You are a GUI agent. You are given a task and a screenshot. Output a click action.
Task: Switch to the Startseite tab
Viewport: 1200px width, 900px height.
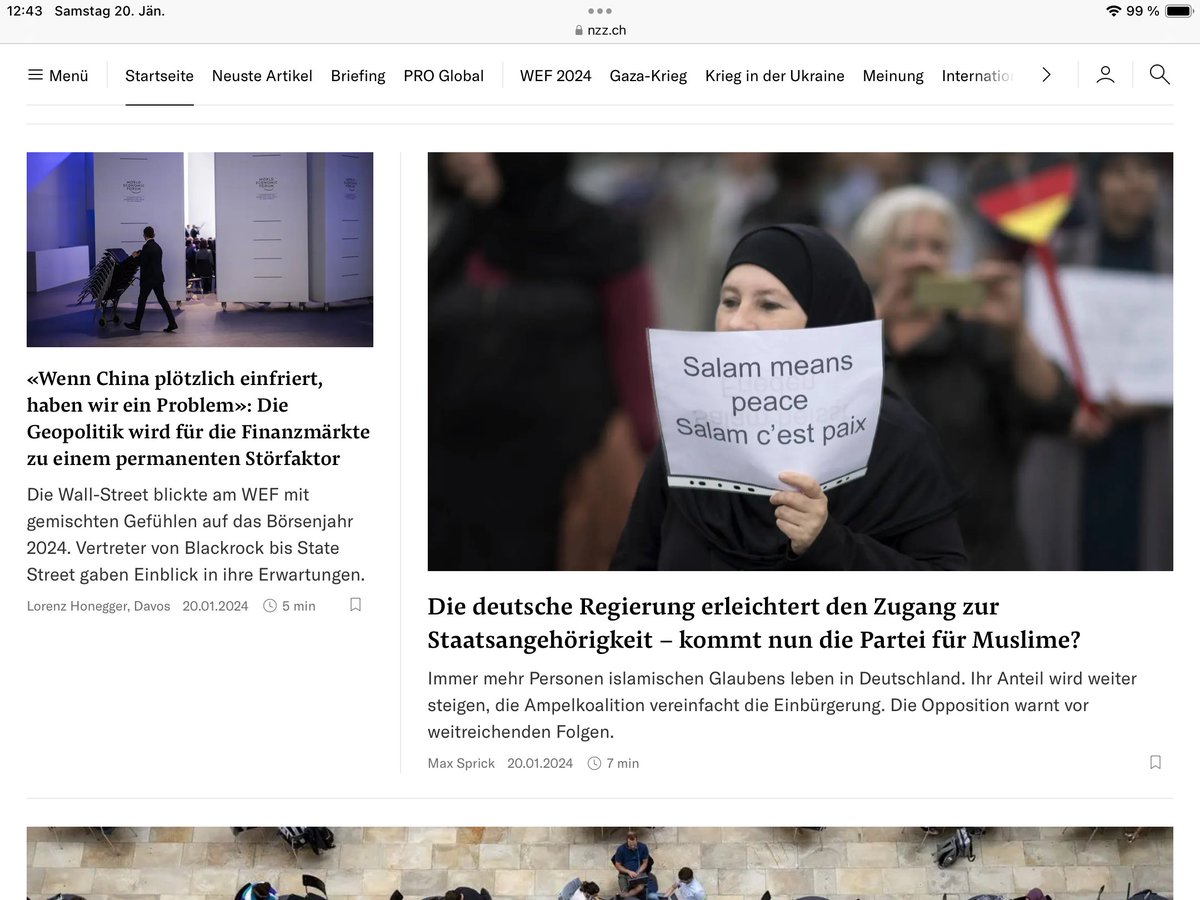[158, 75]
